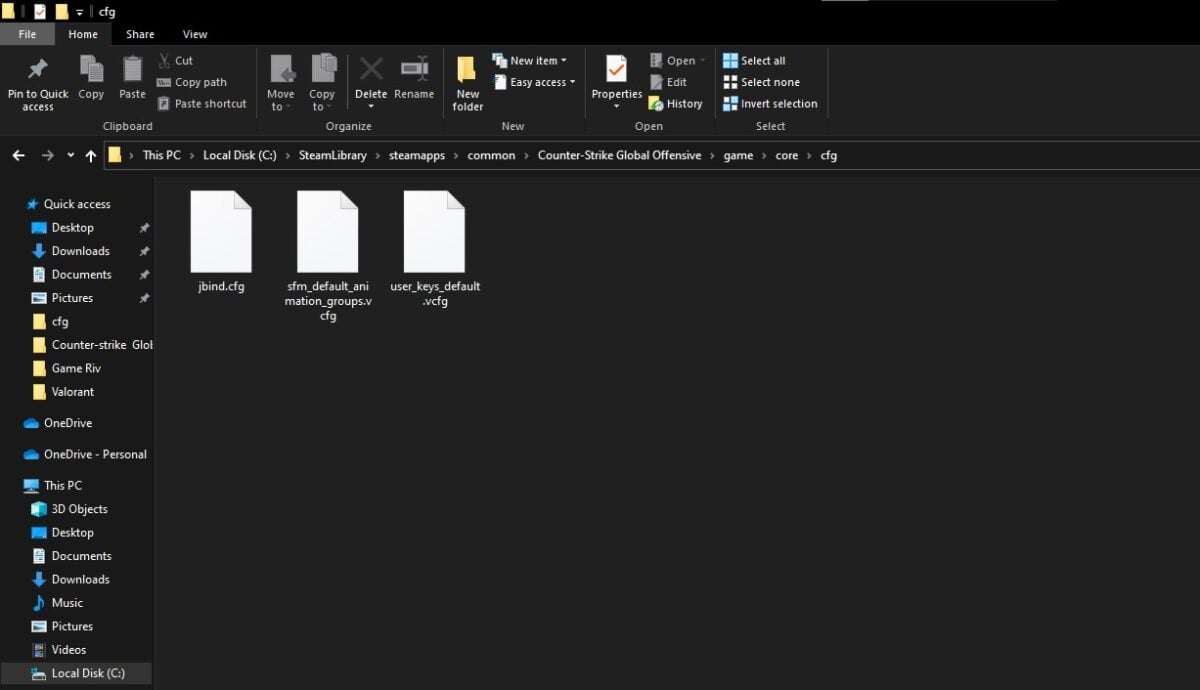Click Select none

761,82
